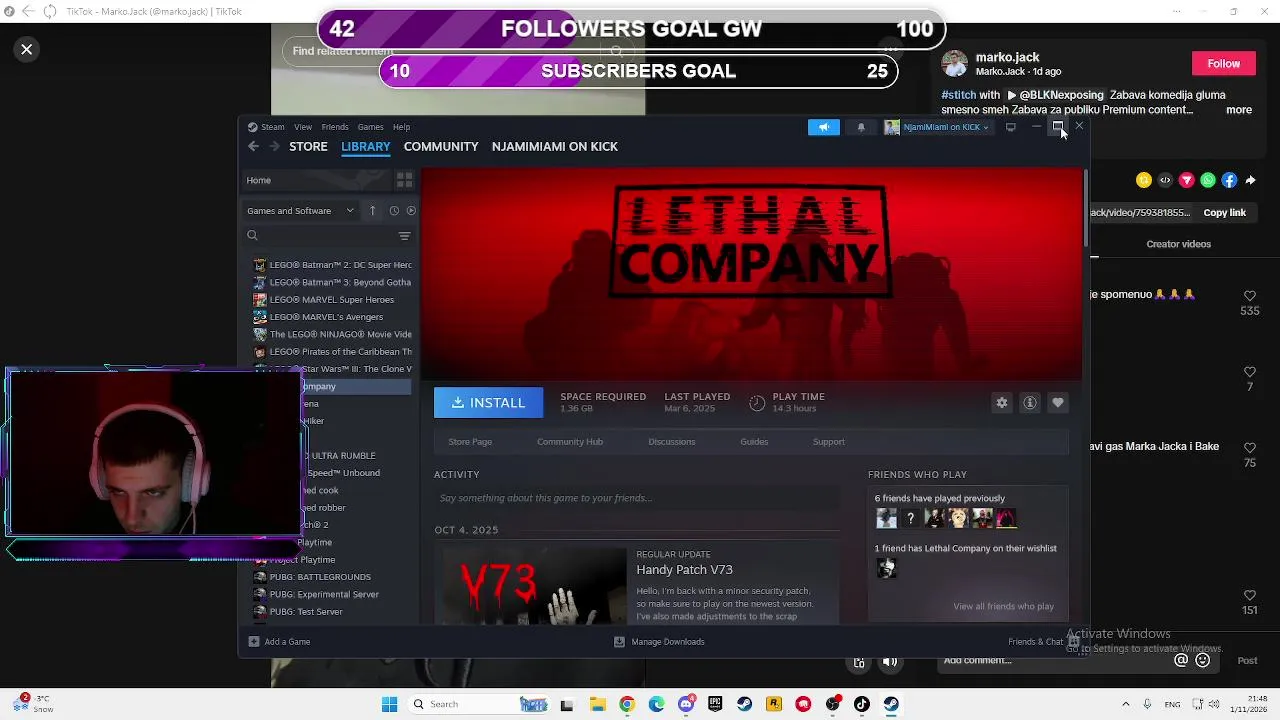This screenshot has height=720, width=1280.
Task: Open the NjamiMiami on KICK account dropdown
Action: pos(937,127)
